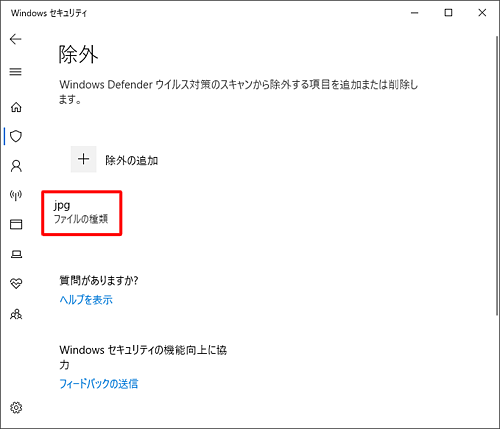
Task: Open Account protection person icon
Action: 16,166
